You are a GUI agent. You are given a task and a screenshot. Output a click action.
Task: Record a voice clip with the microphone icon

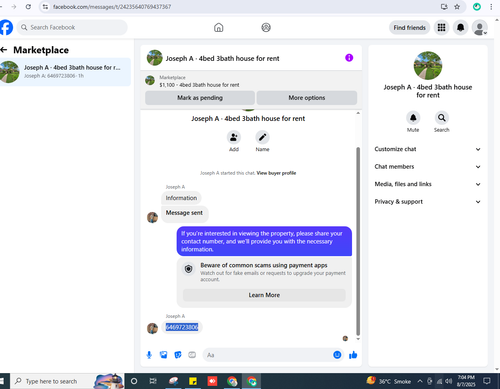(149, 355)
